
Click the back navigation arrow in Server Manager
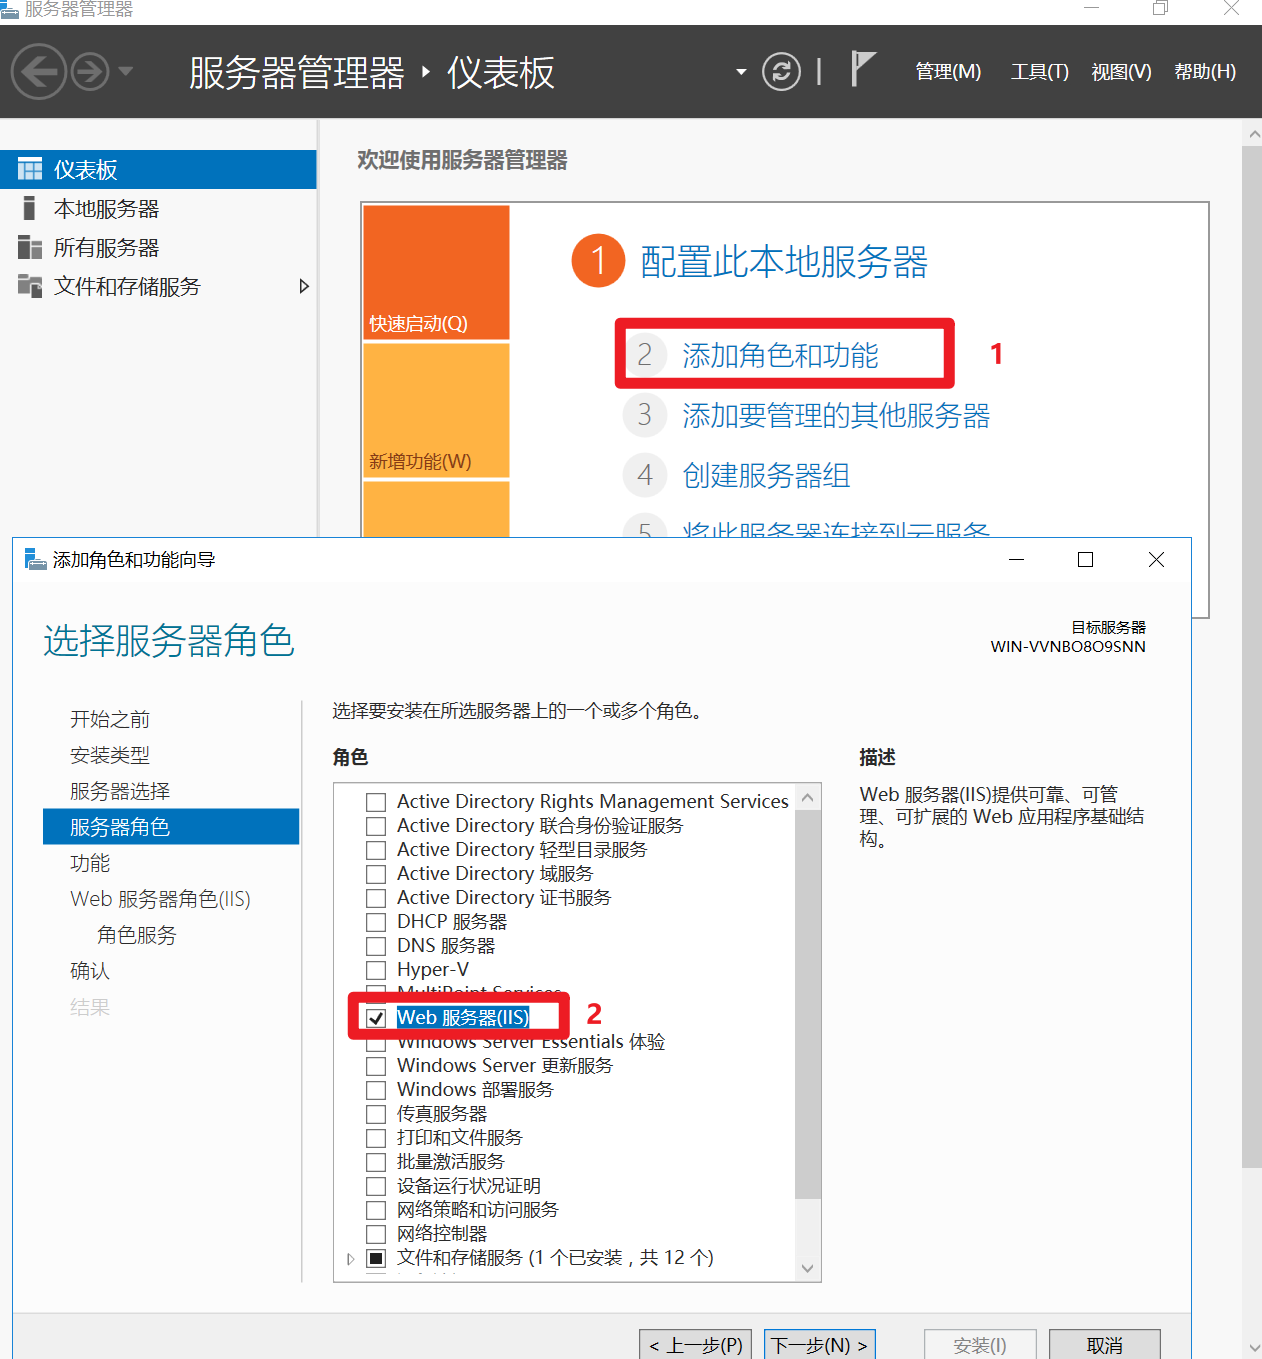point(38,72)
